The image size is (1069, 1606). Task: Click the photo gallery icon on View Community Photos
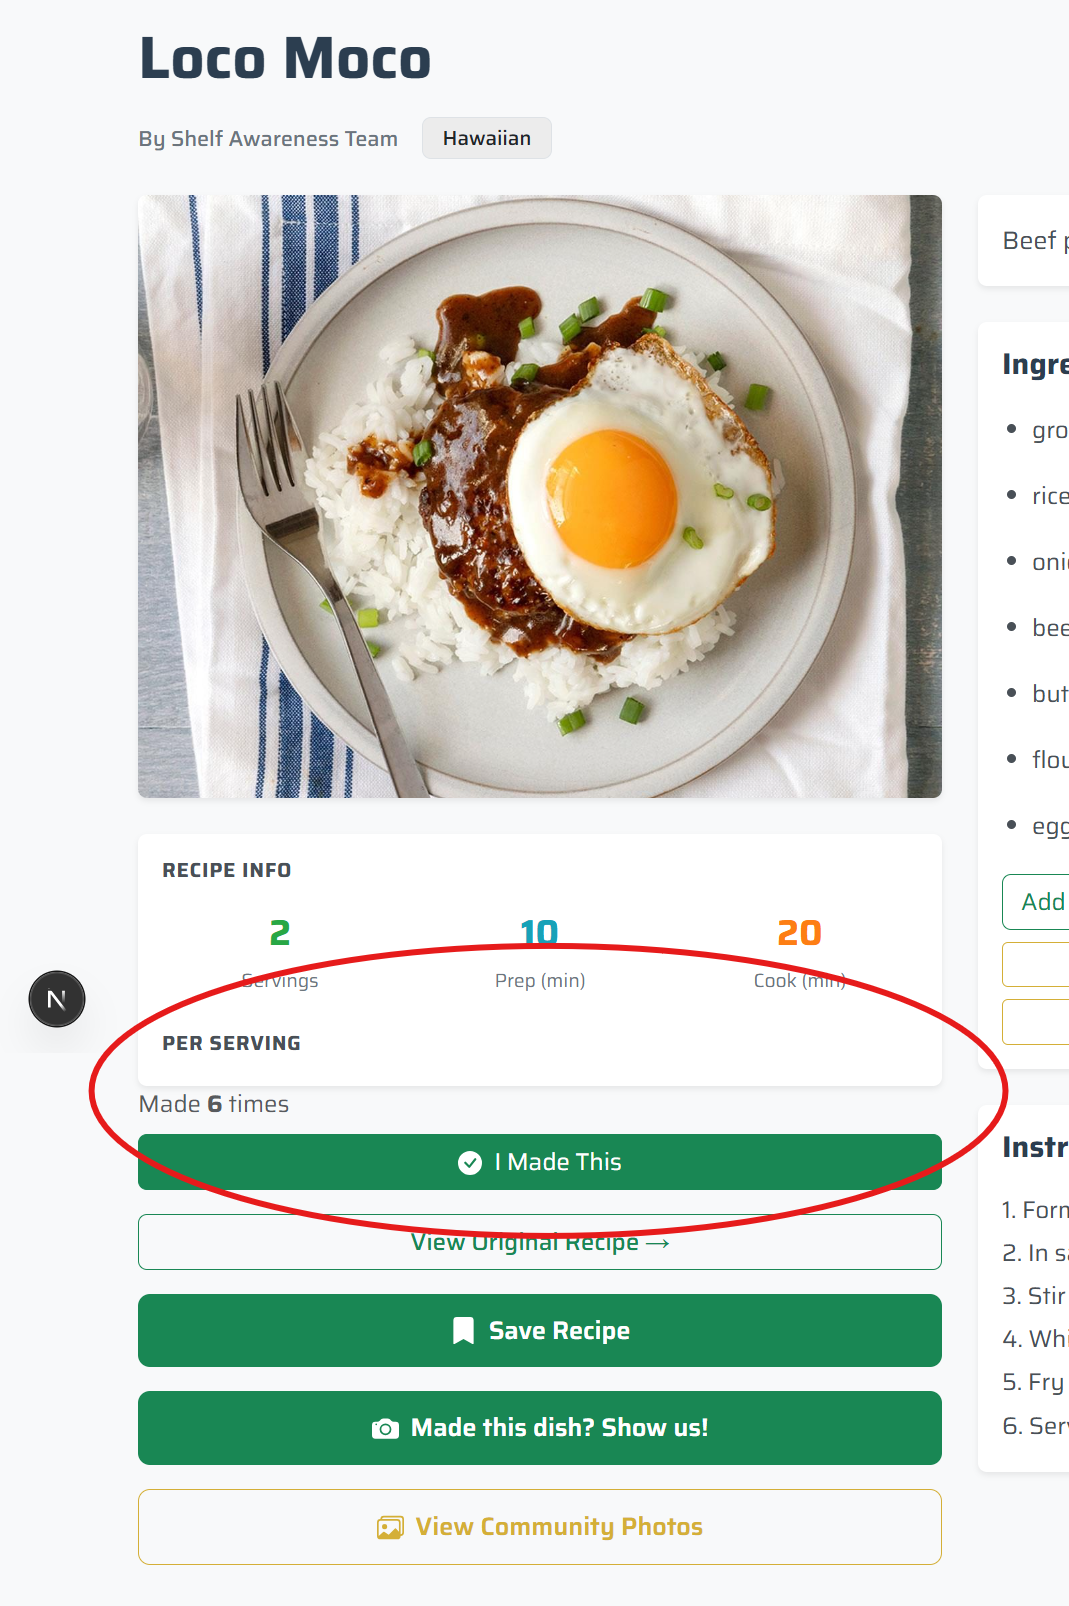click(x=389, y=1527)
